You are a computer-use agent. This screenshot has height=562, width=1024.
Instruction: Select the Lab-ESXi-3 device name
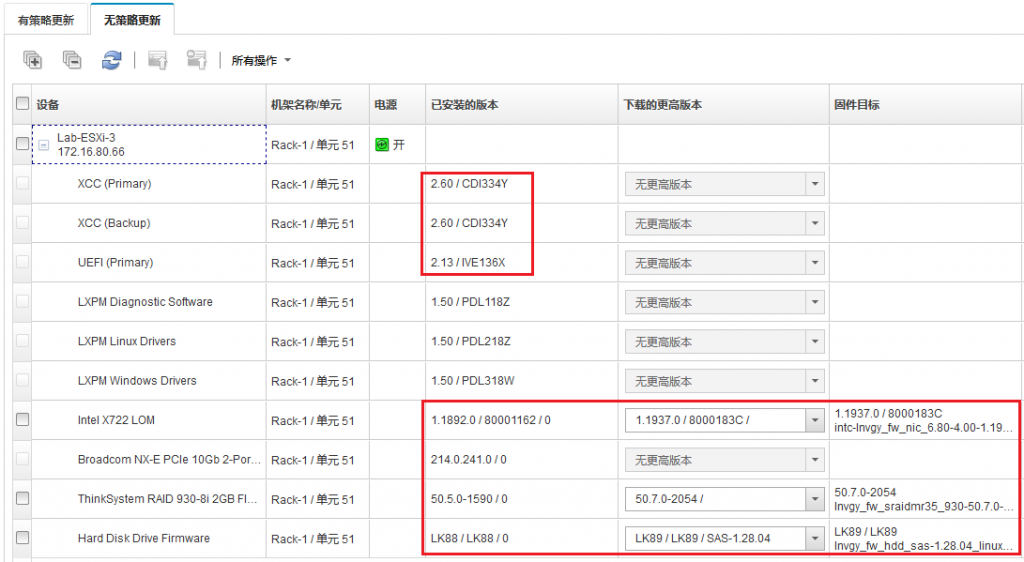86,138
